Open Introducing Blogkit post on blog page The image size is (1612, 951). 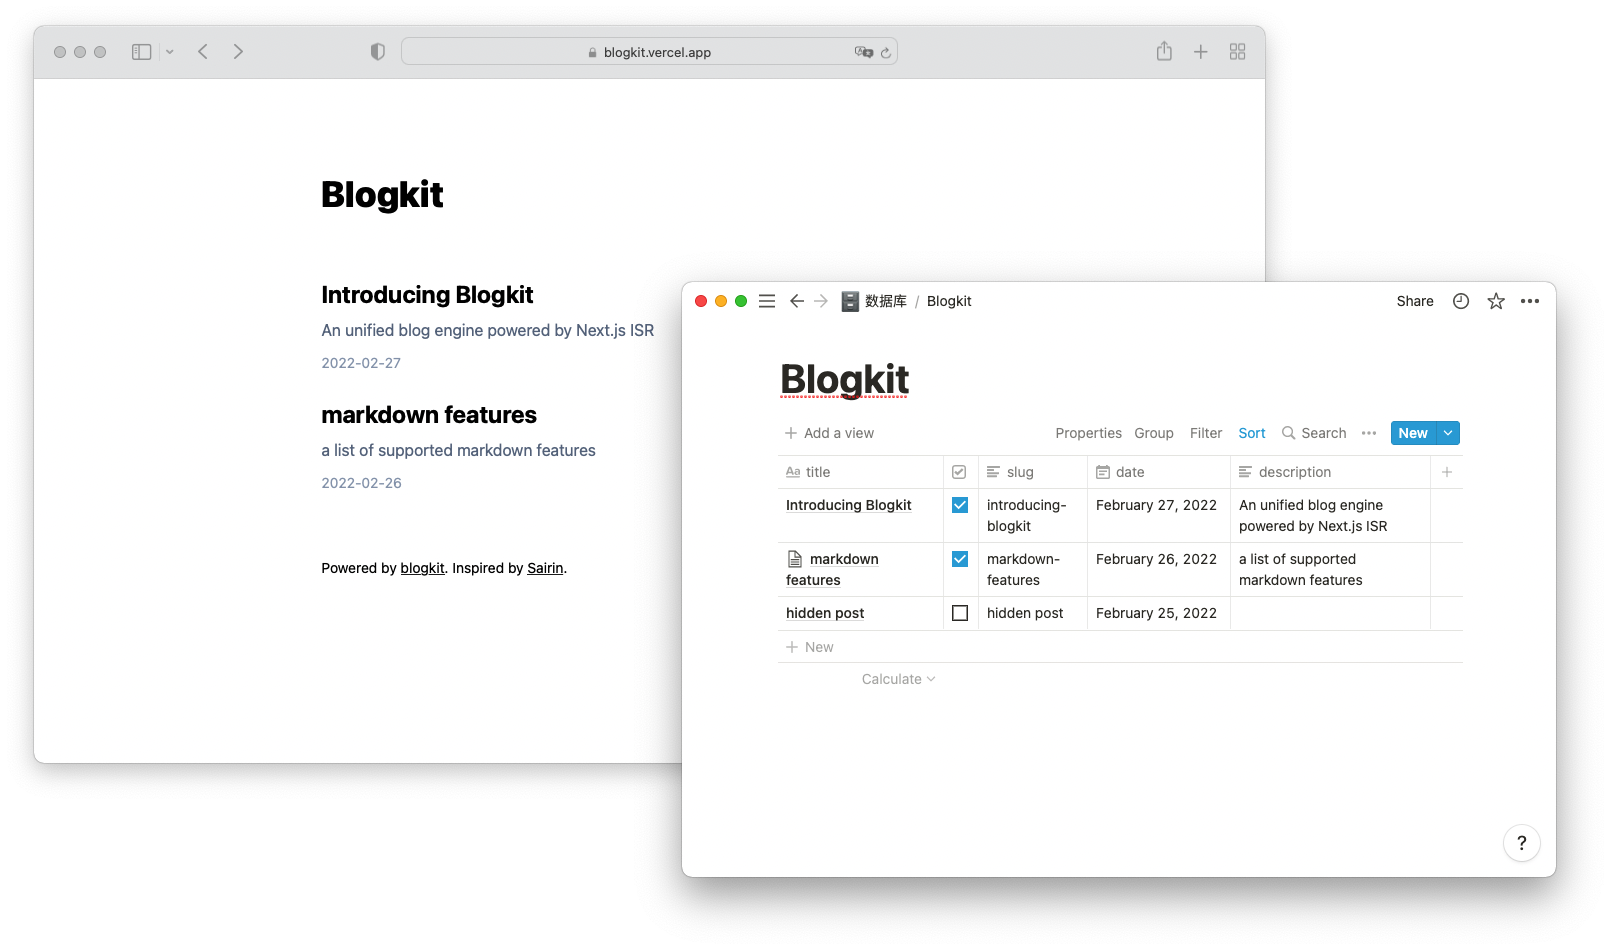[427, 295]
